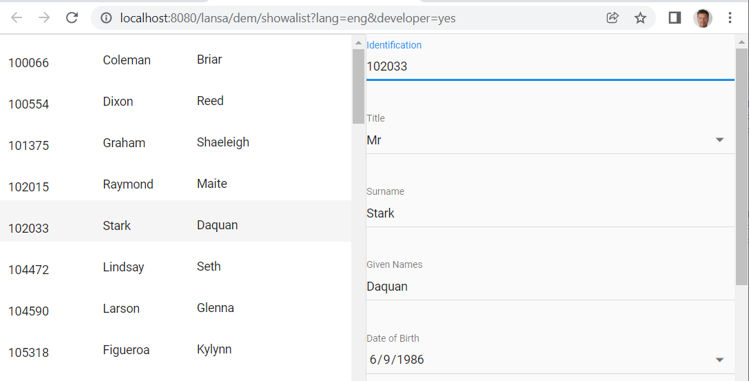Select given name Maite
Image resolution: width=750 pixels, height=381 pixels.
212,184
